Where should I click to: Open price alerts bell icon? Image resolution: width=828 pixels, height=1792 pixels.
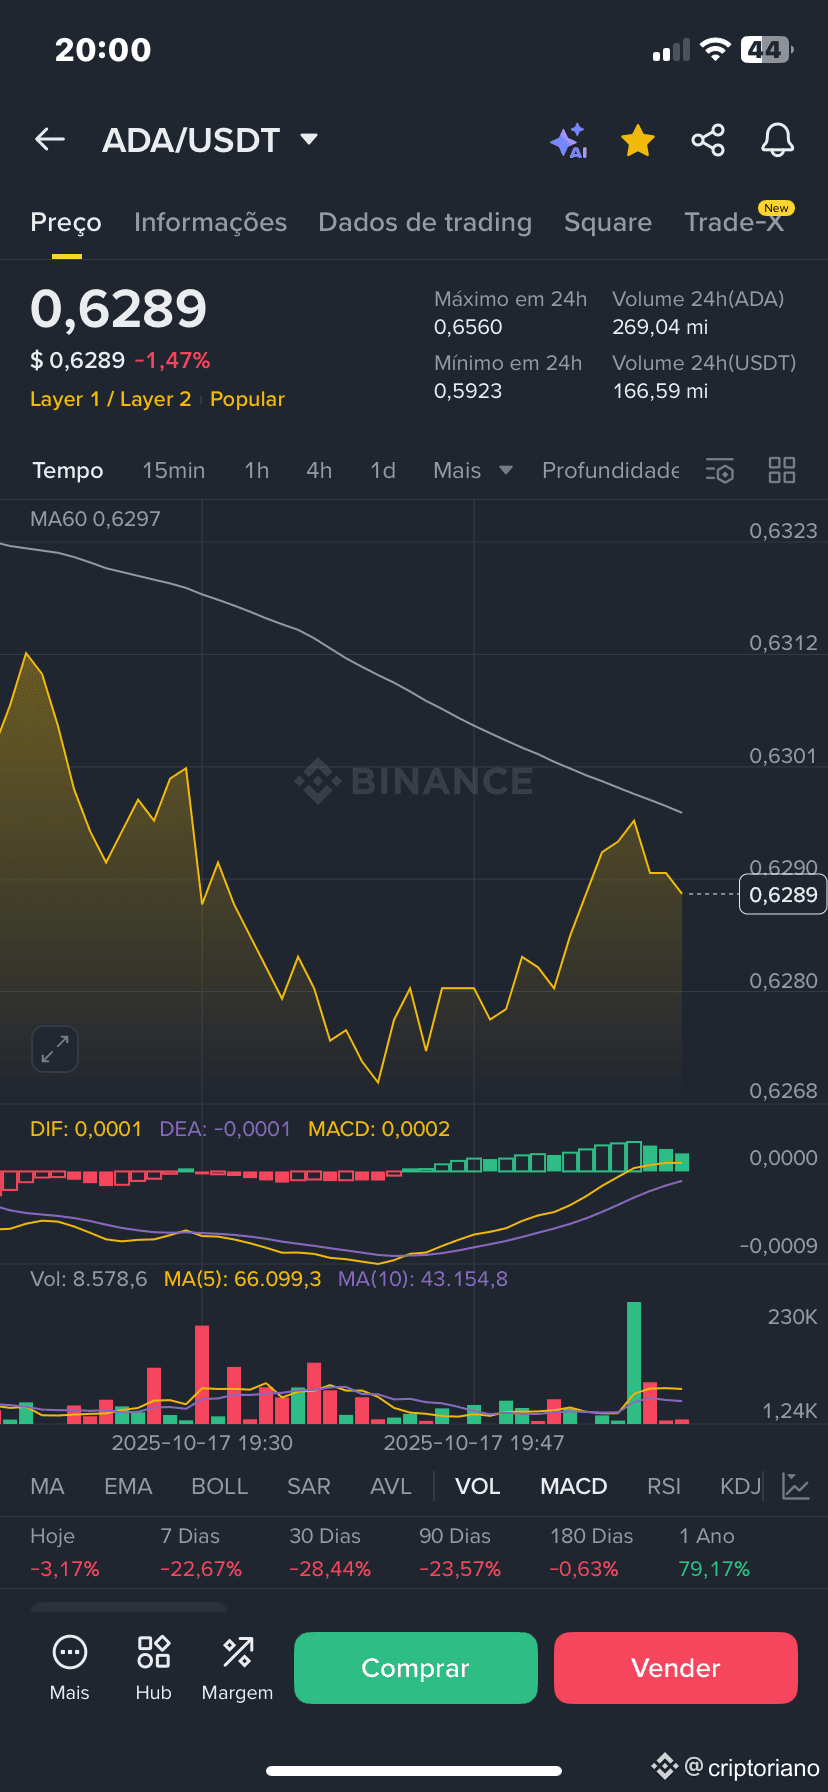[x=777, y=140]
